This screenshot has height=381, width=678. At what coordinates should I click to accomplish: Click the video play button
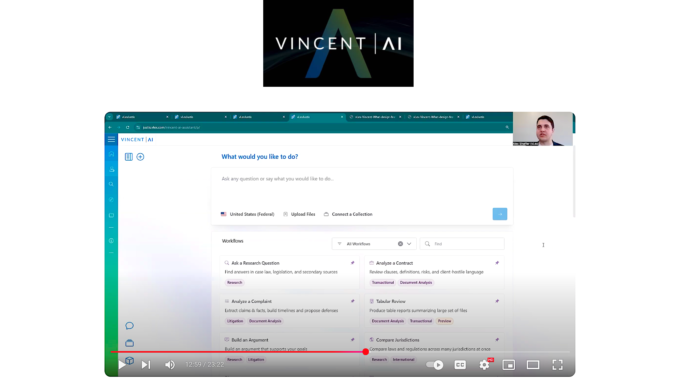(x=122, y=365)
